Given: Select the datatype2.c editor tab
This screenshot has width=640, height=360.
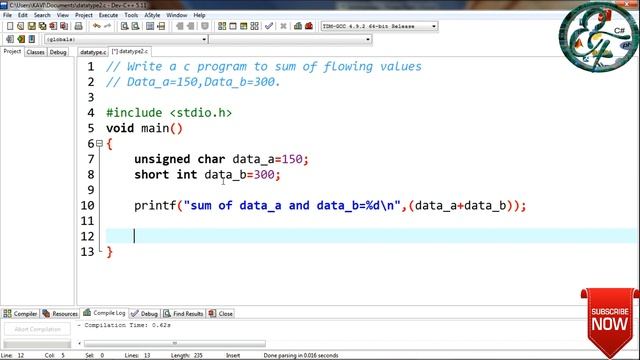Looking at the screenshot, I should [130, 52].
